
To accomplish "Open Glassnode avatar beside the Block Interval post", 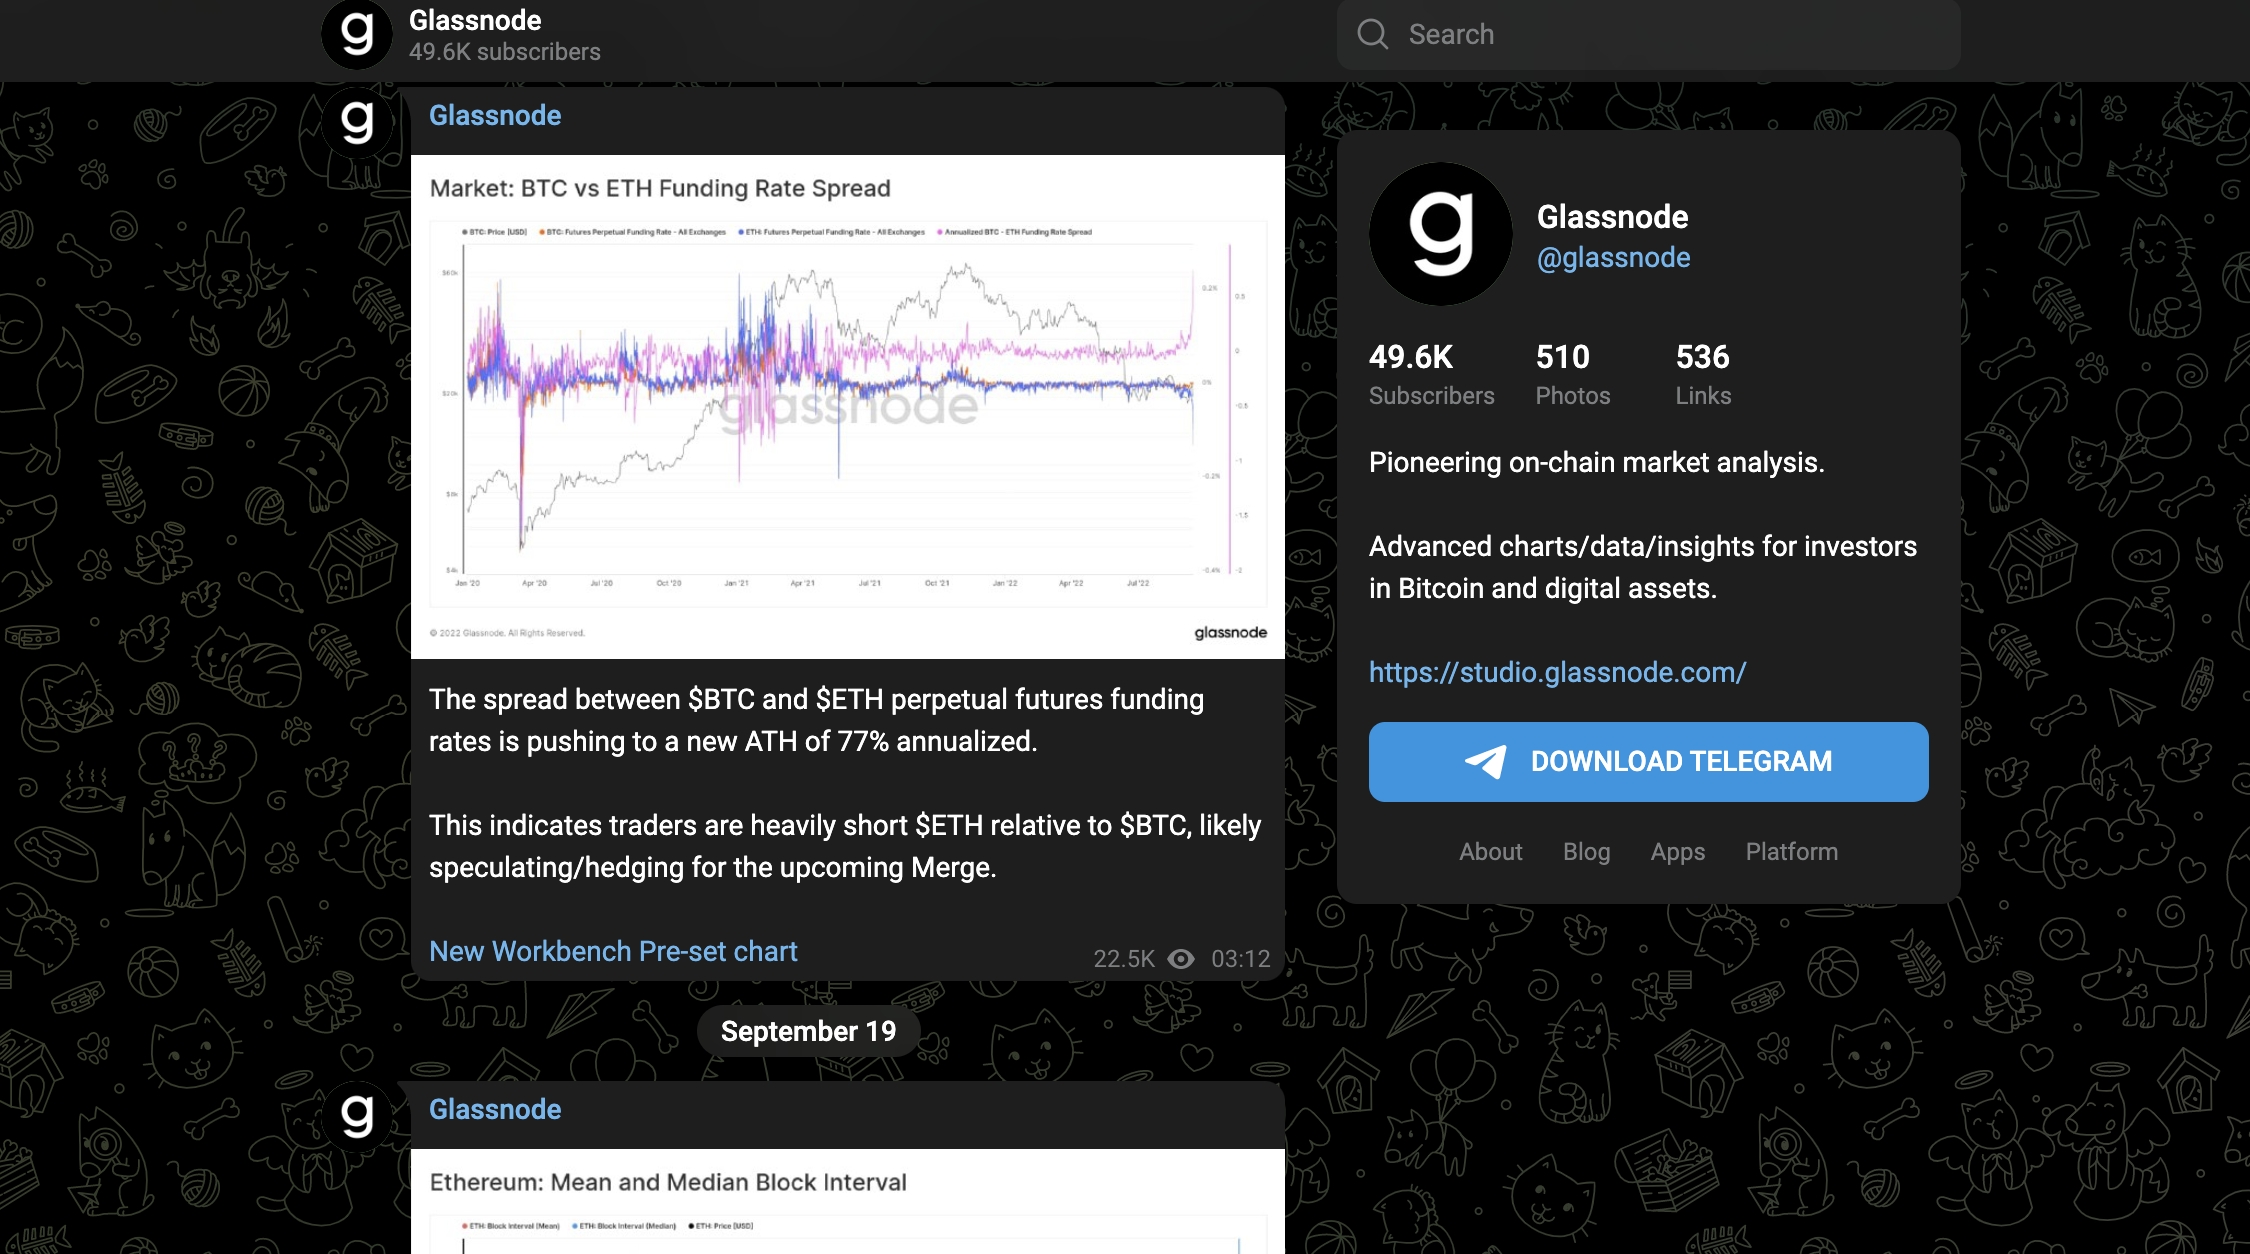I will coord(357,1117).
